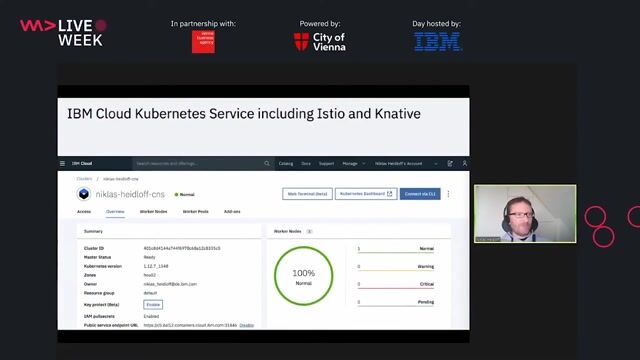Click the Pending worker node status bar
The height and width of the screenshot is (360, 640).
point(396,302)
